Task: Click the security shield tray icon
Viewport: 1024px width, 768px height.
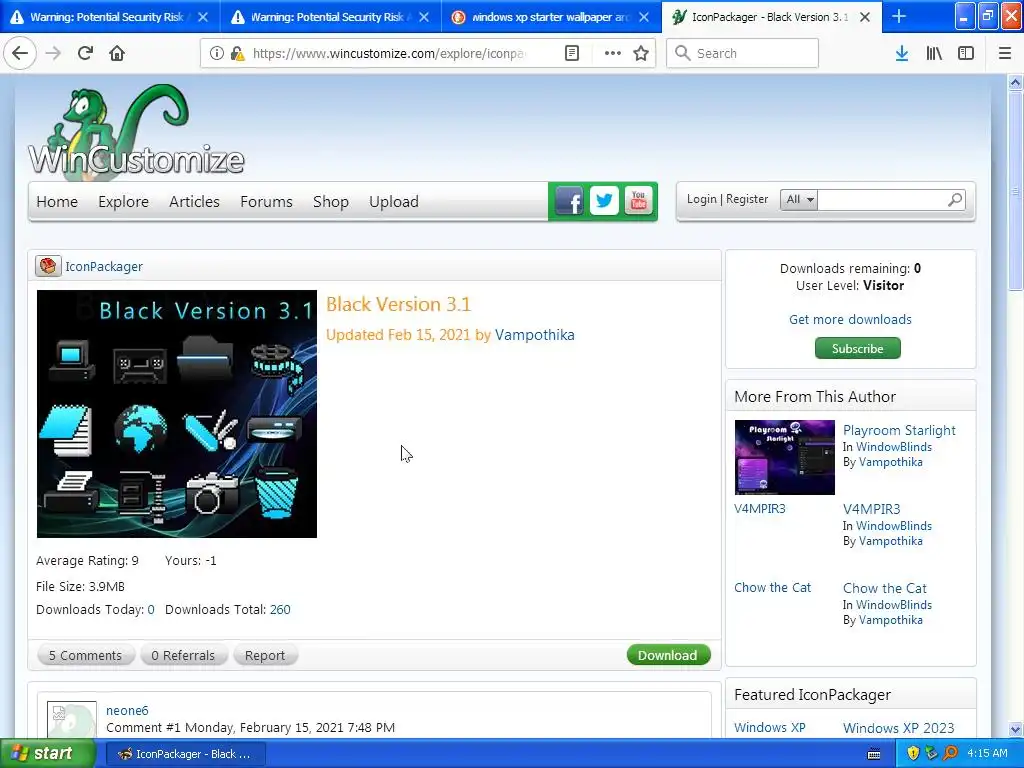Action: pos(913,753)
